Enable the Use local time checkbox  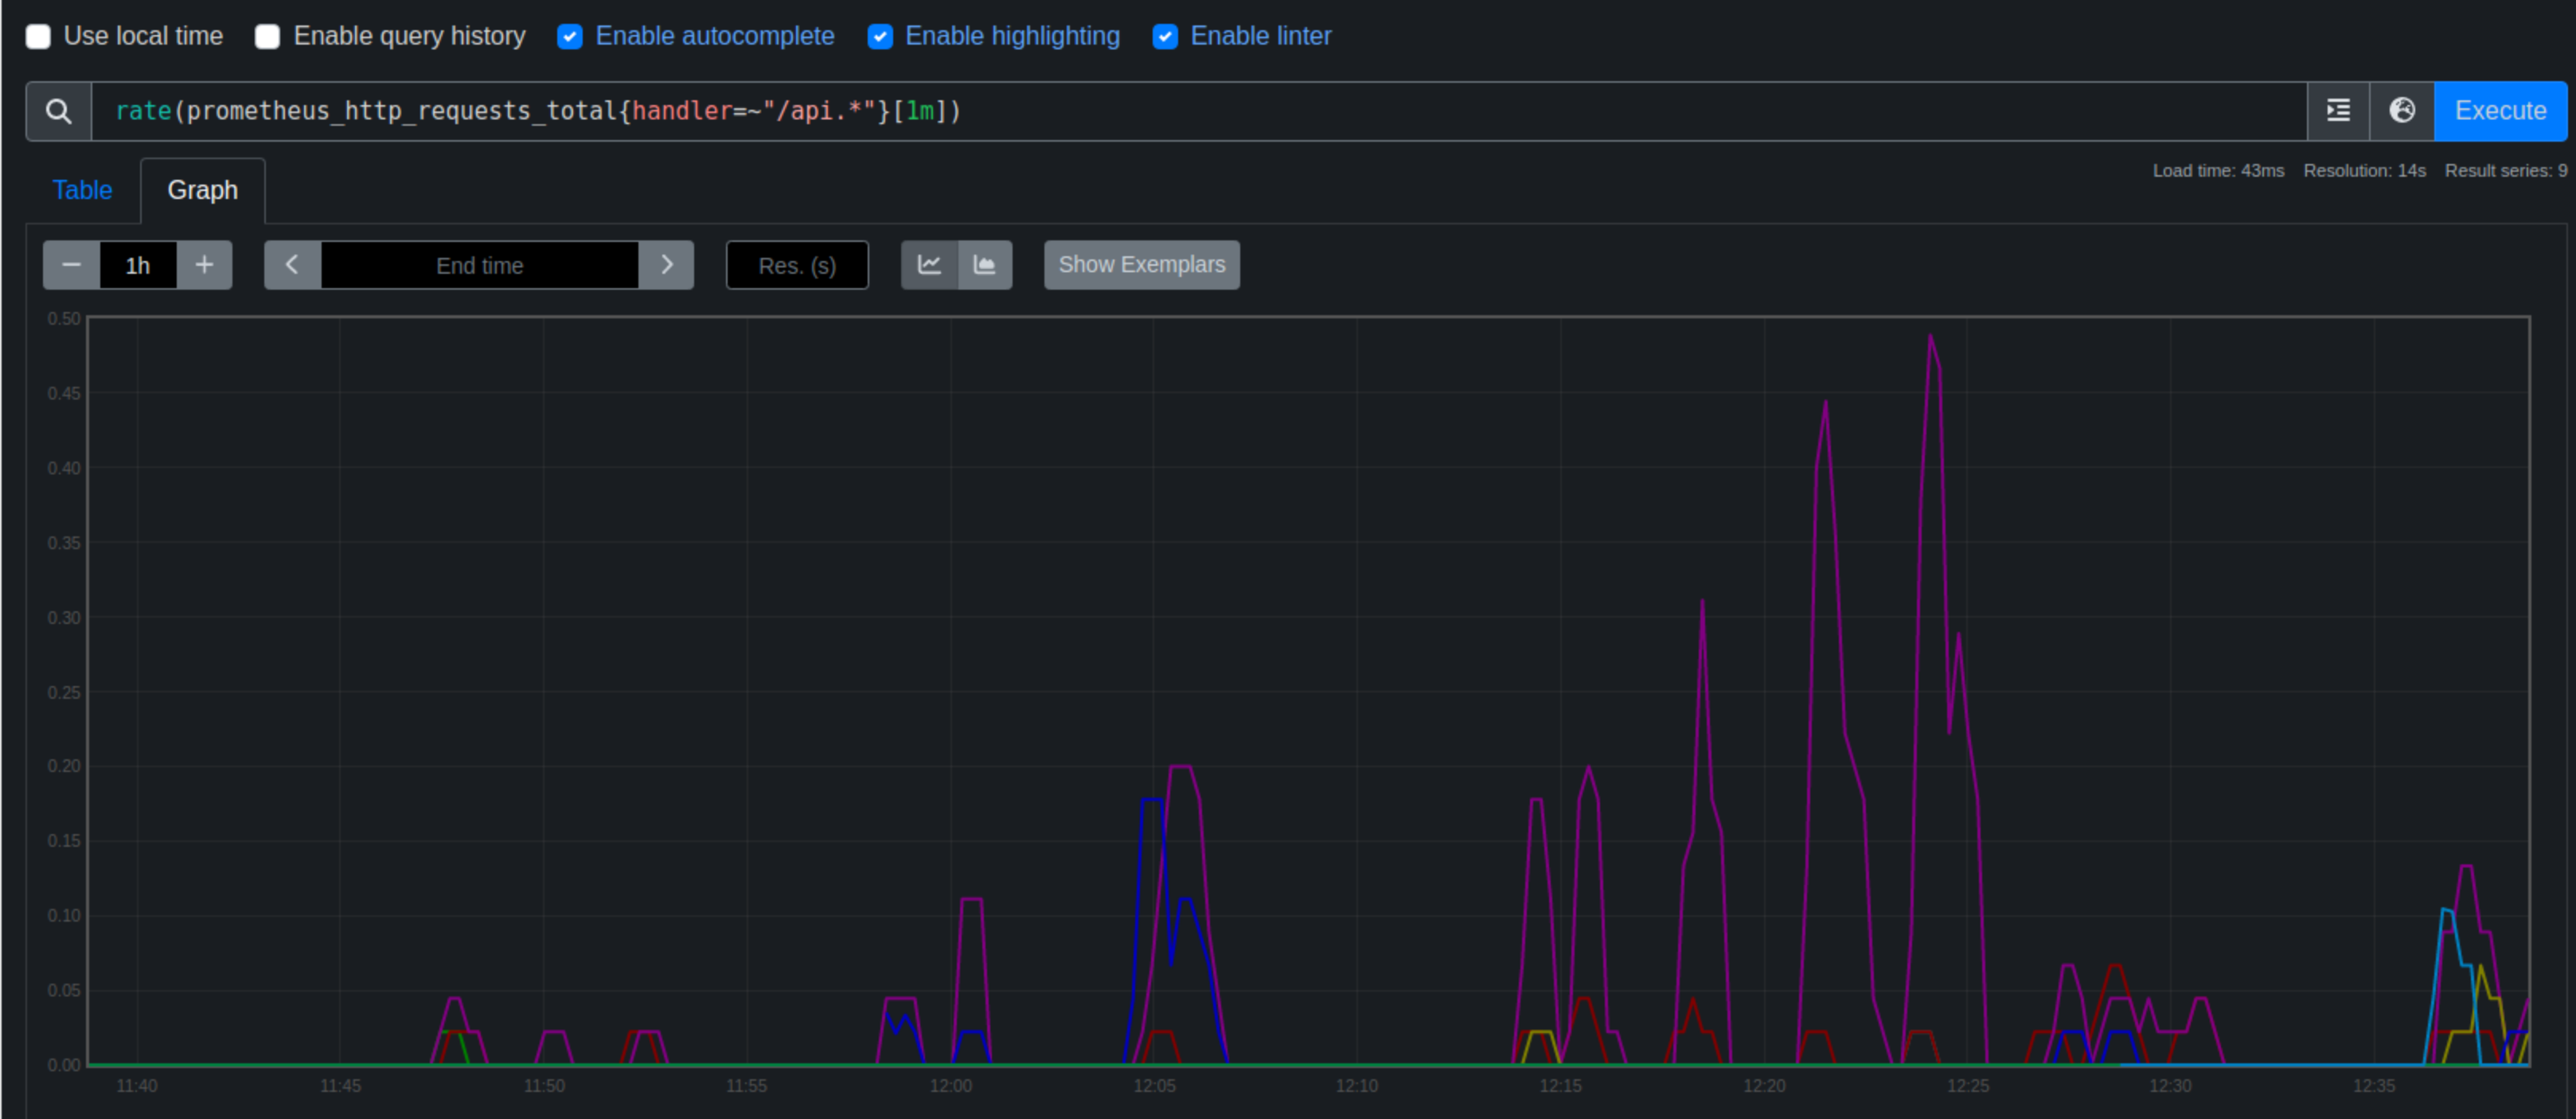(38, 37)
